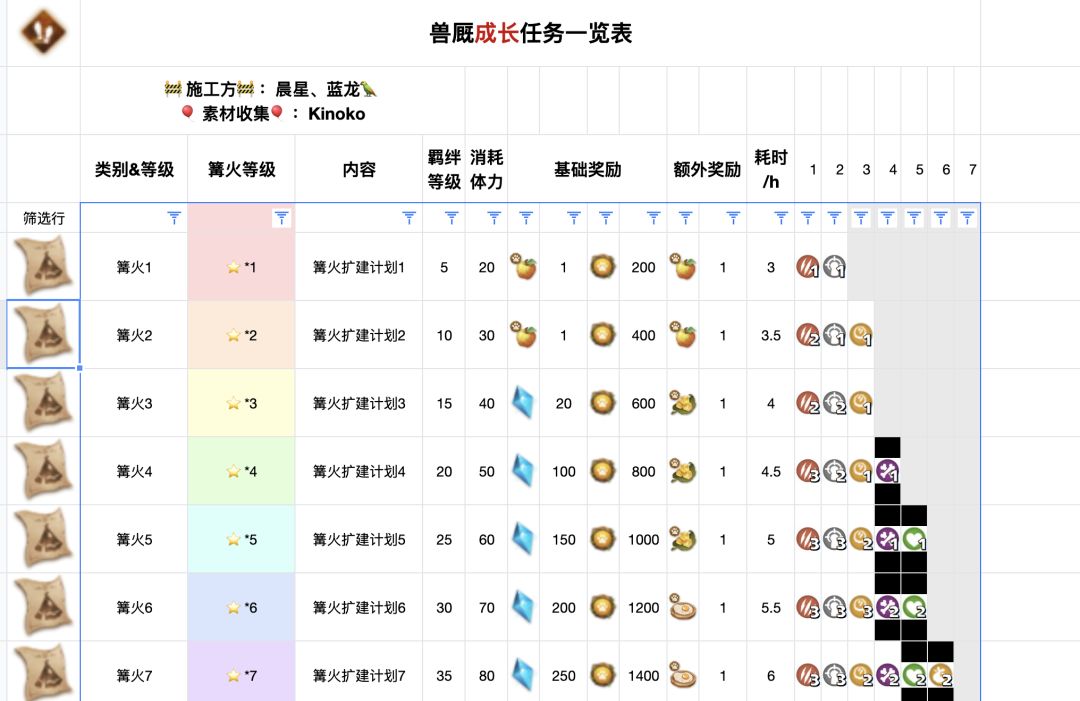Click the gold skill icon in 篝火2 row

pos(861,335)
